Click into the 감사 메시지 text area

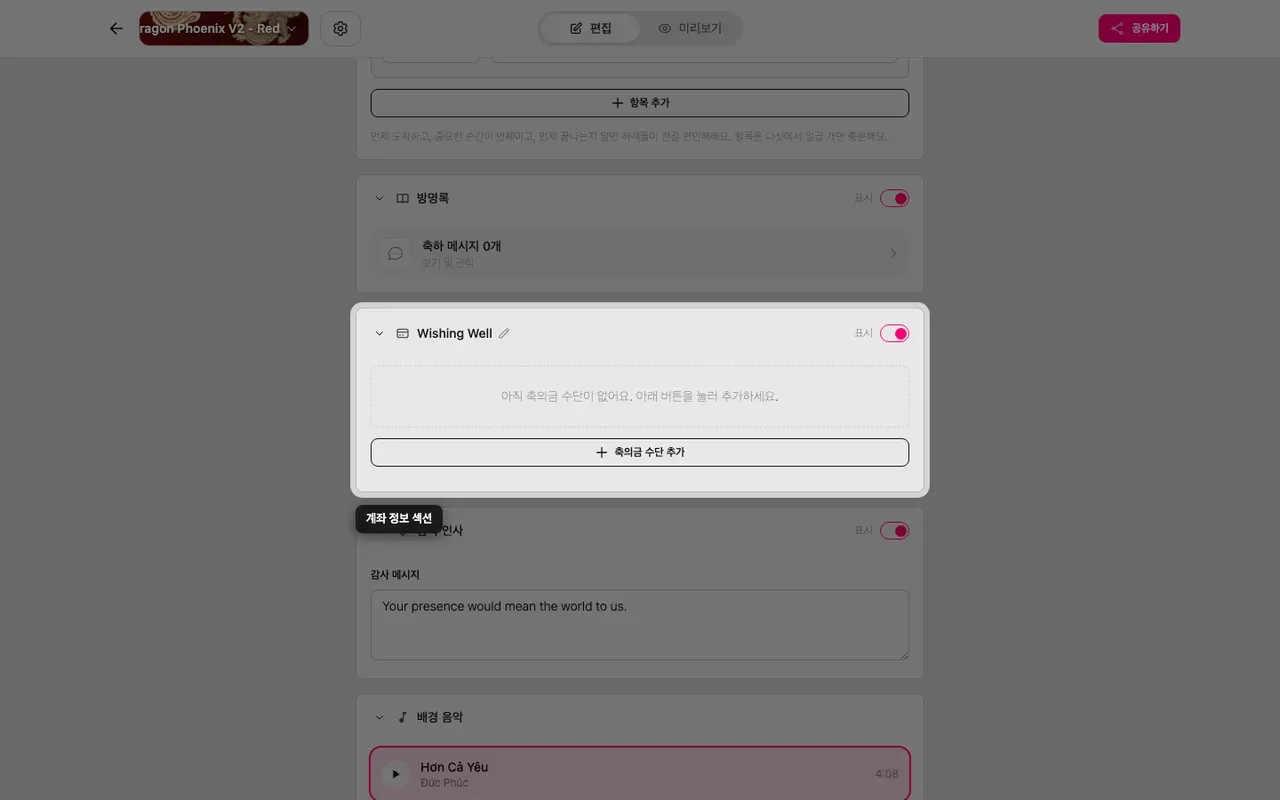[640, 625]
